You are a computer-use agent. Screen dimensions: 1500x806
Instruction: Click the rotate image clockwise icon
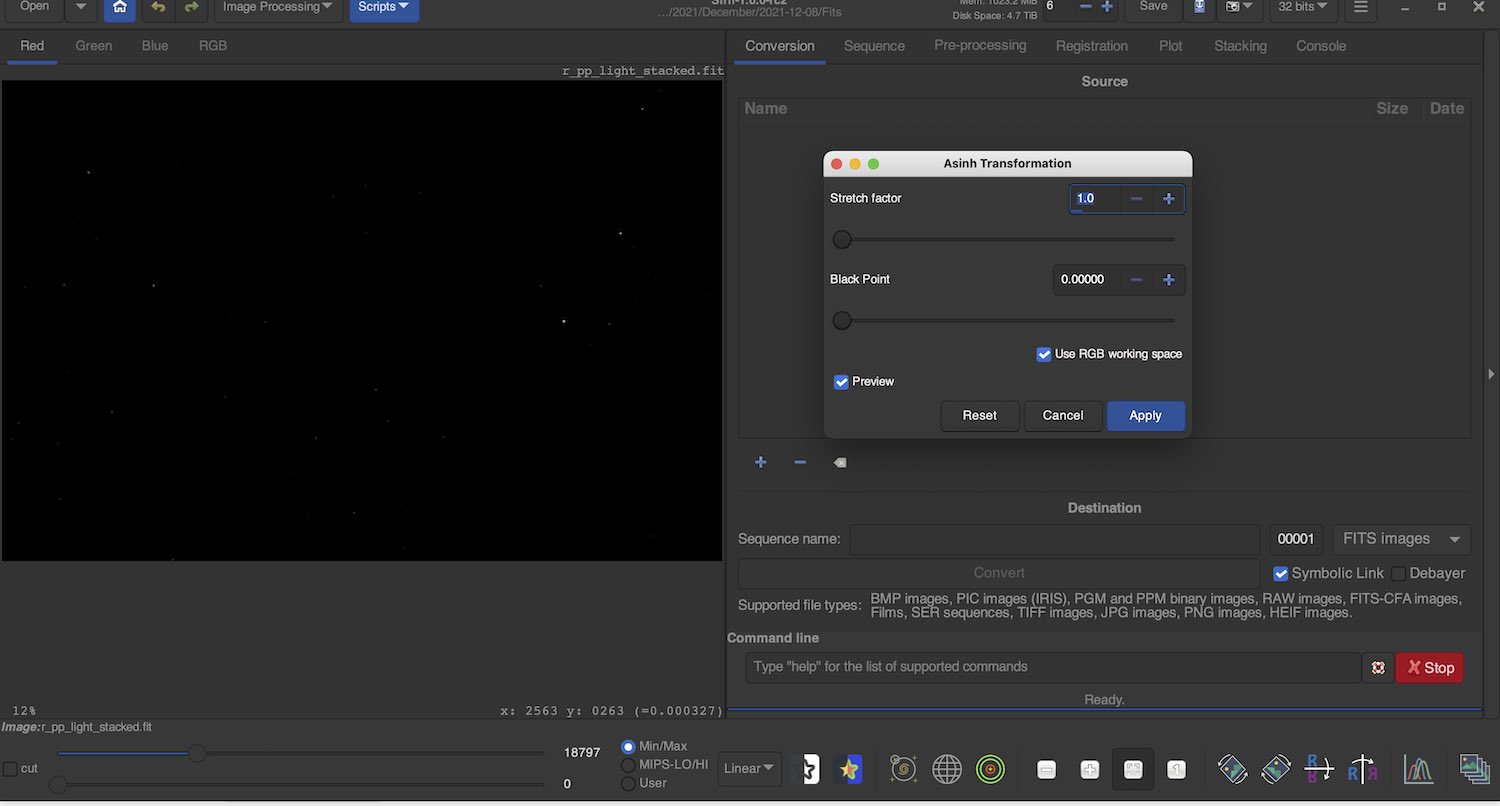(1276, 768)
